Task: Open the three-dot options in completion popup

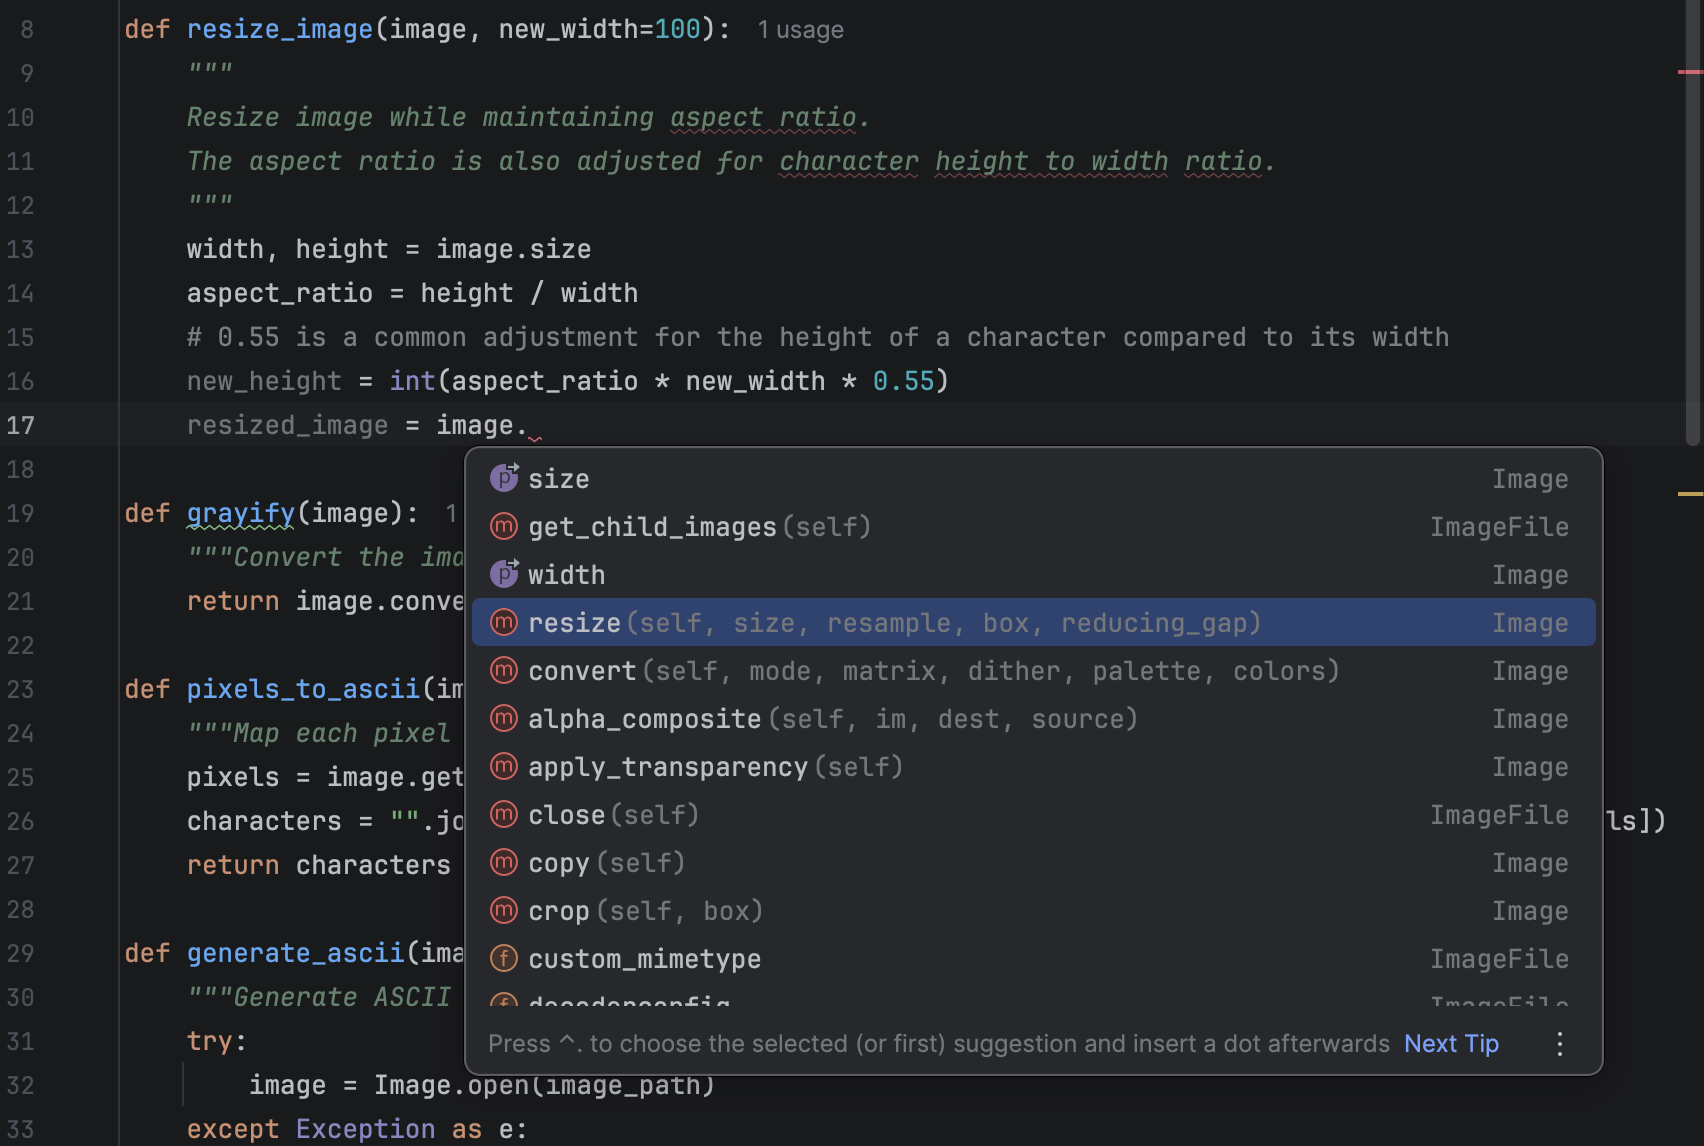Action: coord(1559,1044)
